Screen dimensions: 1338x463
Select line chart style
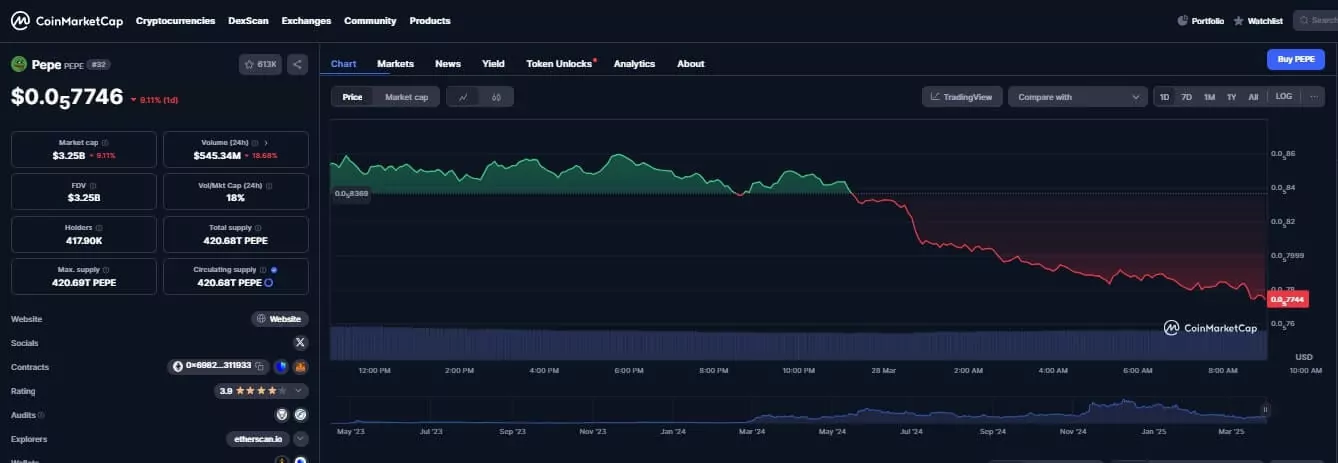[463, 97]
